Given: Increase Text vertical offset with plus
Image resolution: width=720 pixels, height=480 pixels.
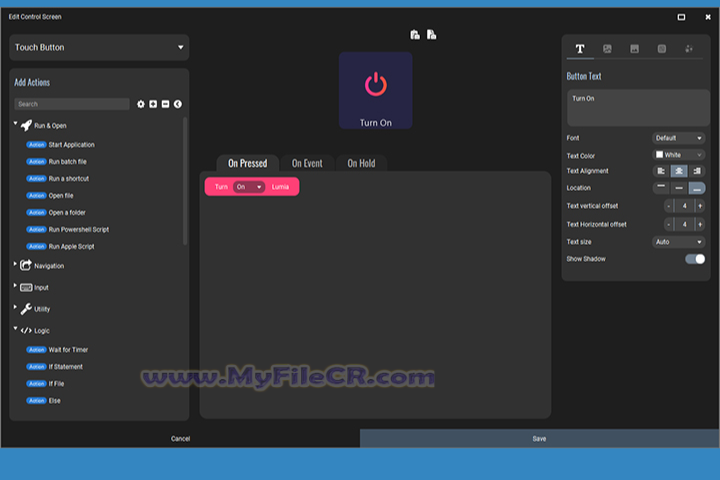Looking at the screenshot, I should (x=700, y=206).
